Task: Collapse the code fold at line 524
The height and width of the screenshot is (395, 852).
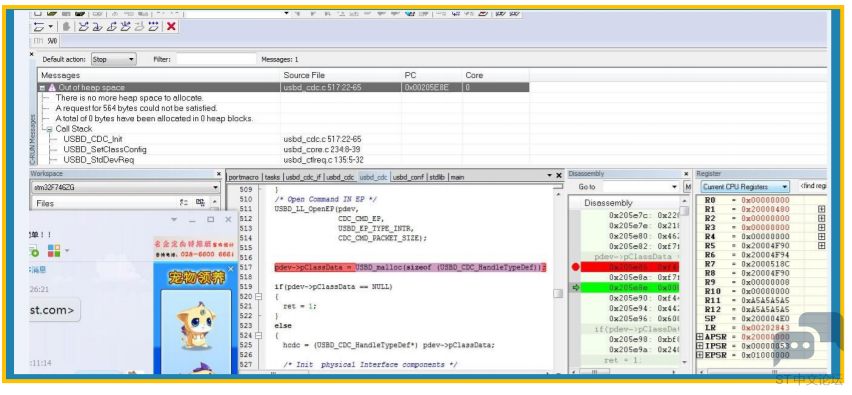Action: 258,335
